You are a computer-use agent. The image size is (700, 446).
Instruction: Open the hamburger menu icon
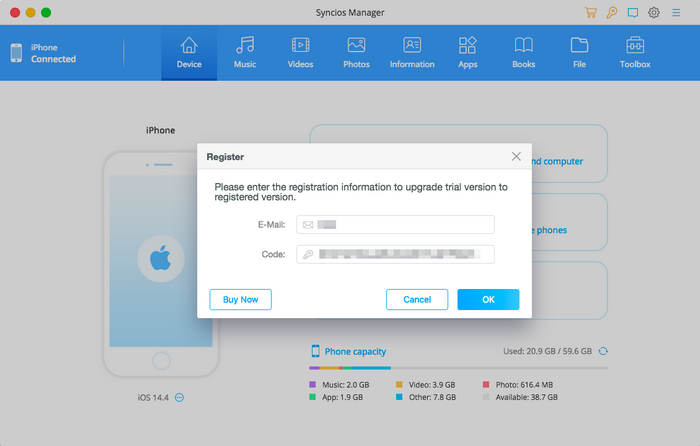(676, 13)
